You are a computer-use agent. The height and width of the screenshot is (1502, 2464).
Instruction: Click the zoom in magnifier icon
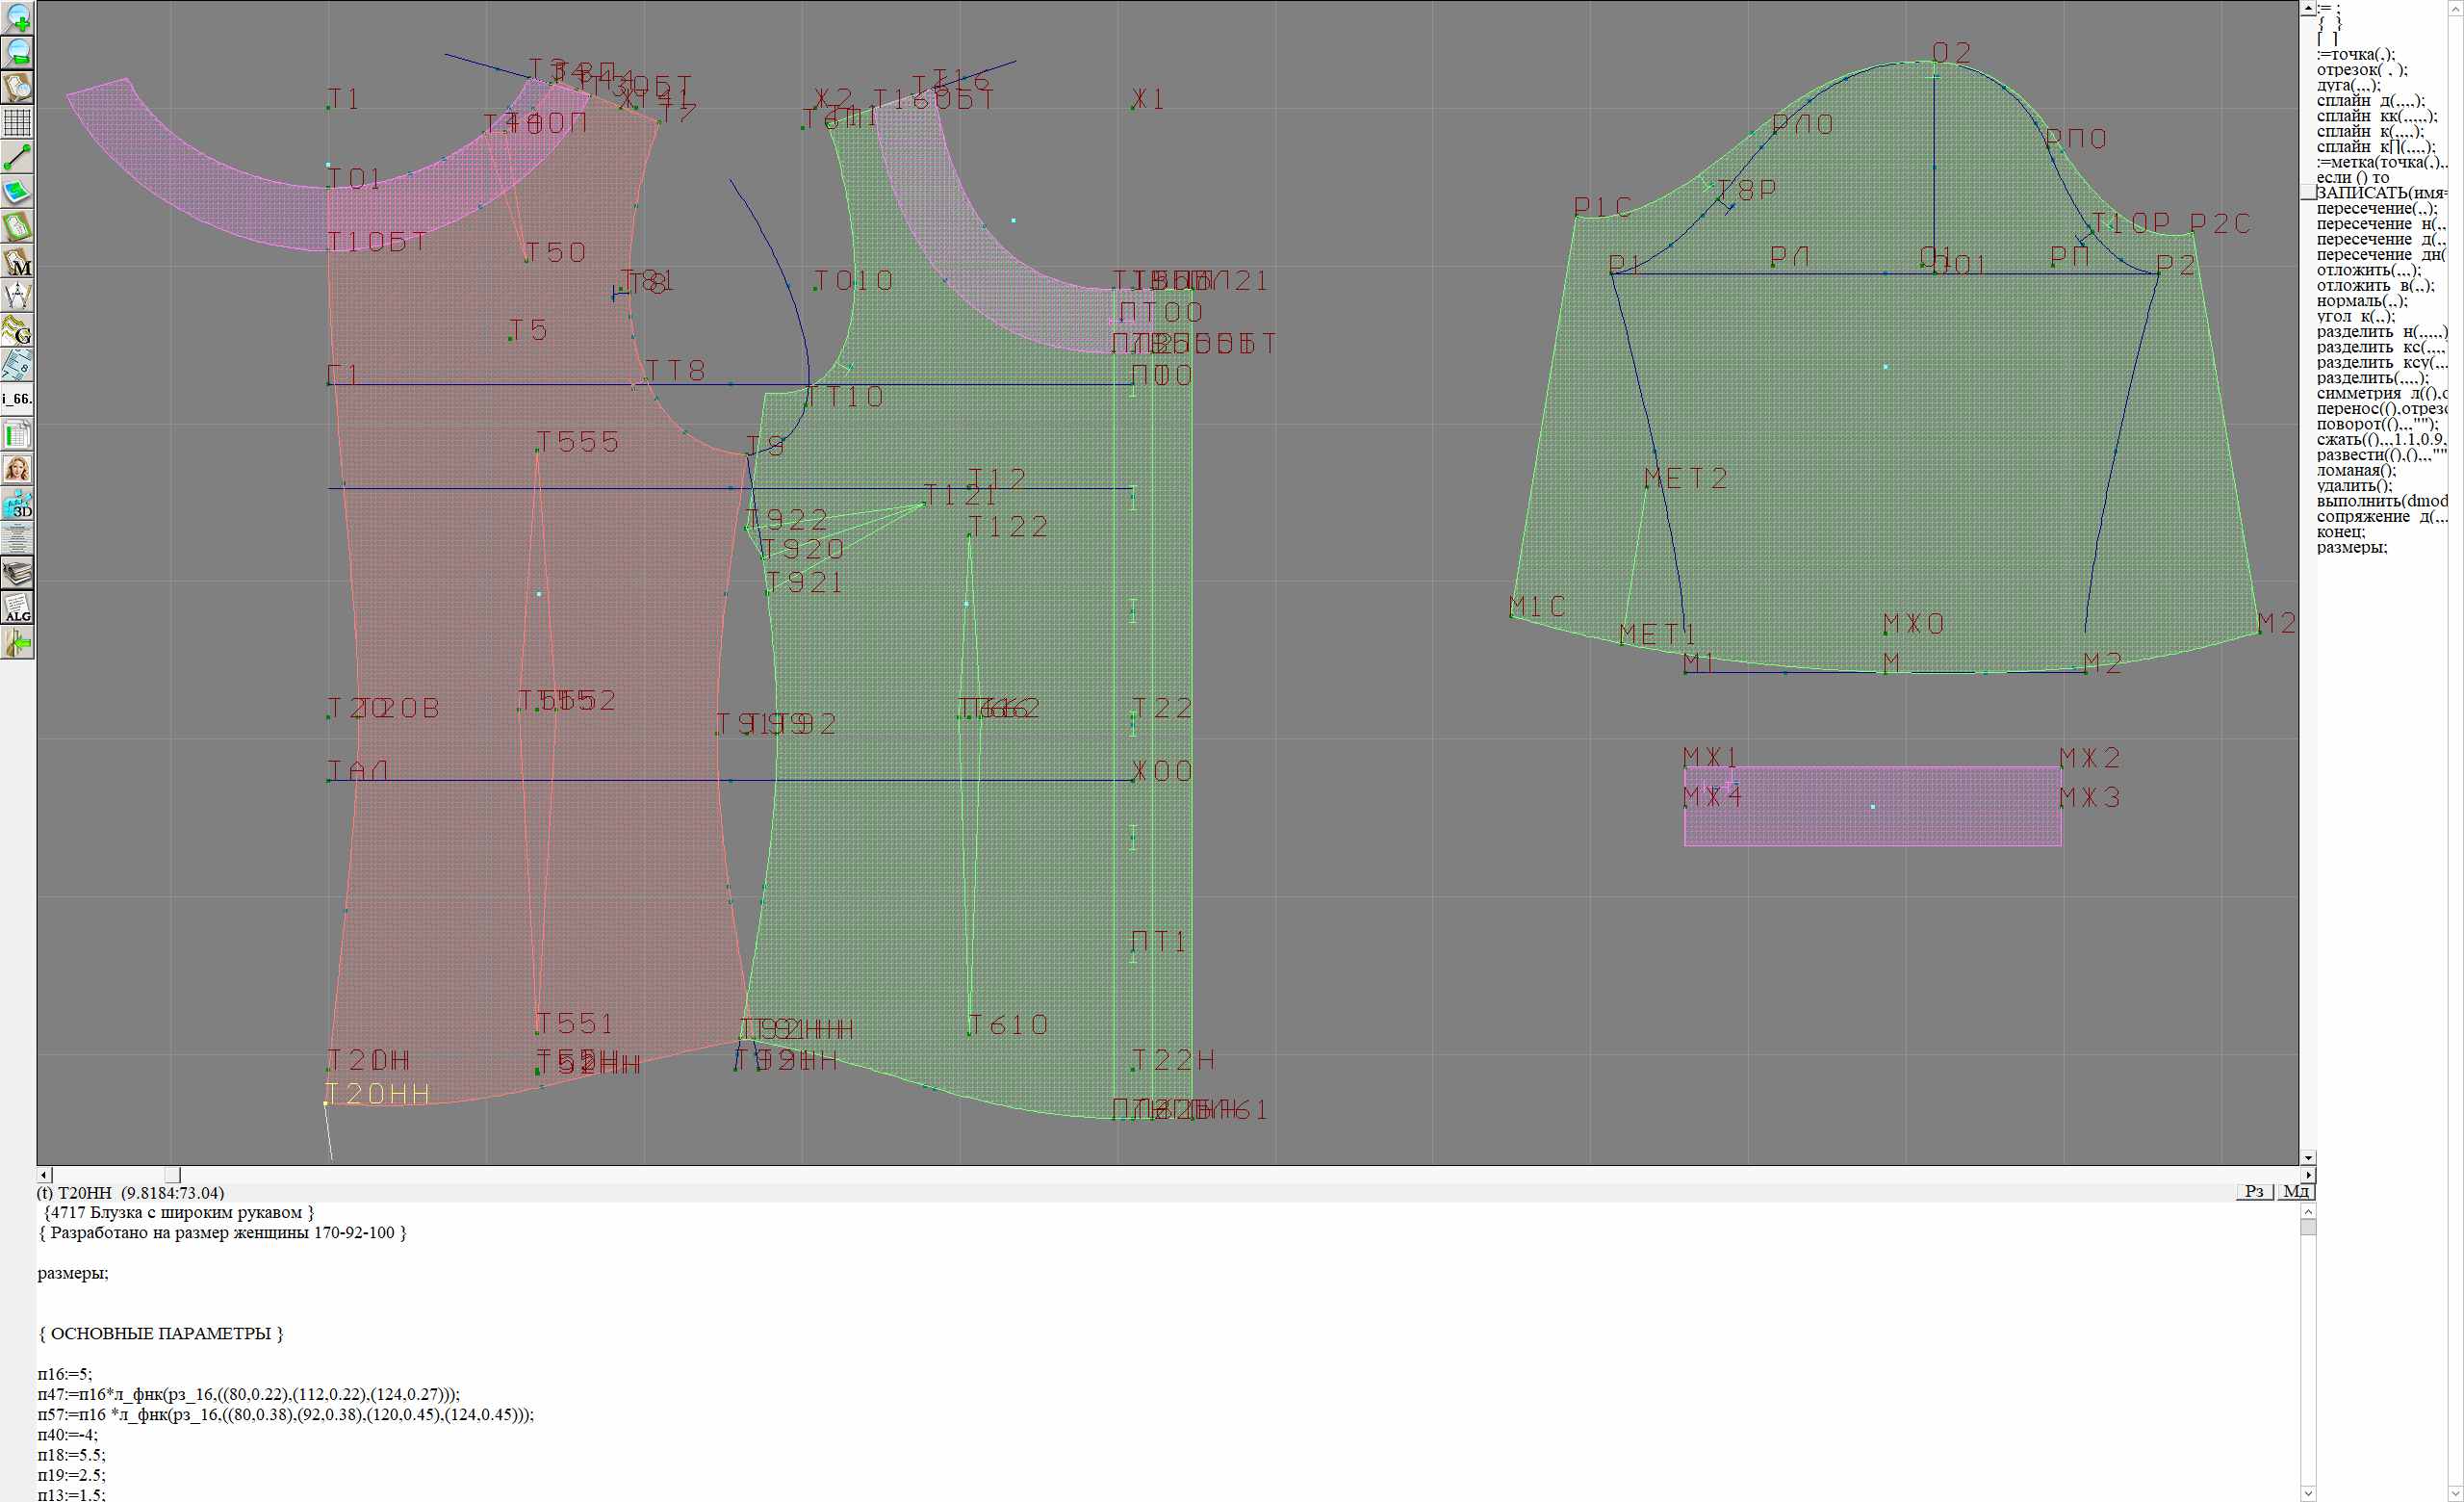pos(18,17)
